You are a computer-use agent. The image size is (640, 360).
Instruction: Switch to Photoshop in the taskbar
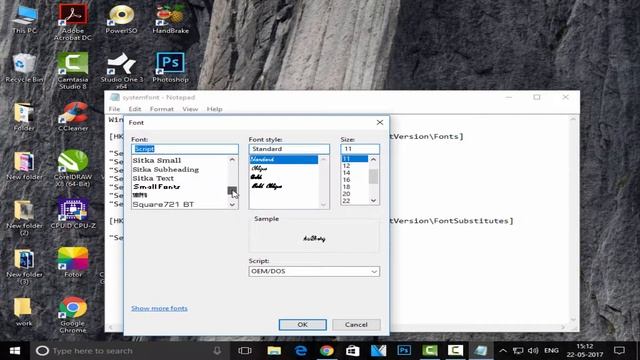pyautogui.click(x=404, y=351)
